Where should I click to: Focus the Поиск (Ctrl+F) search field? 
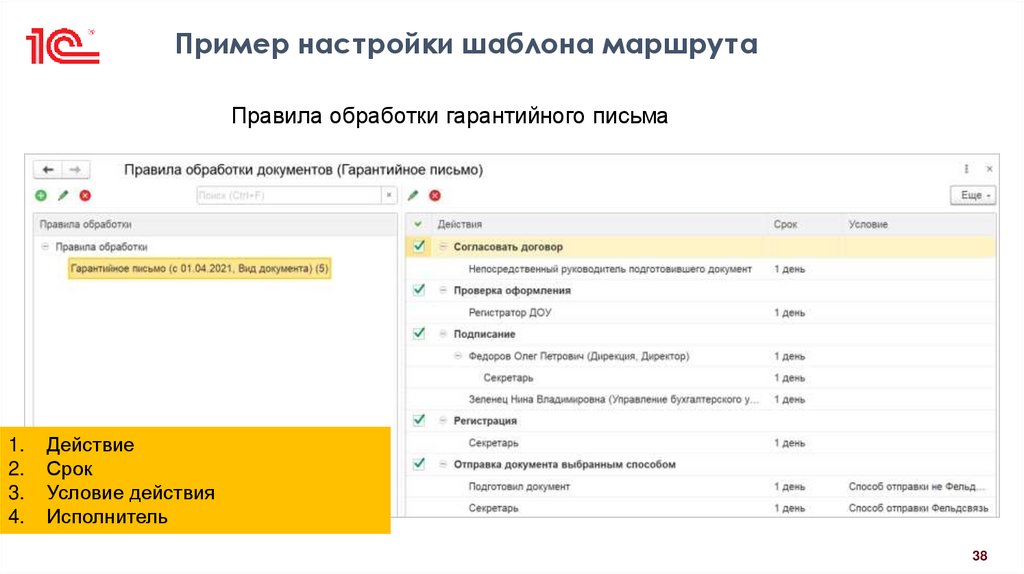coord(289,195)
